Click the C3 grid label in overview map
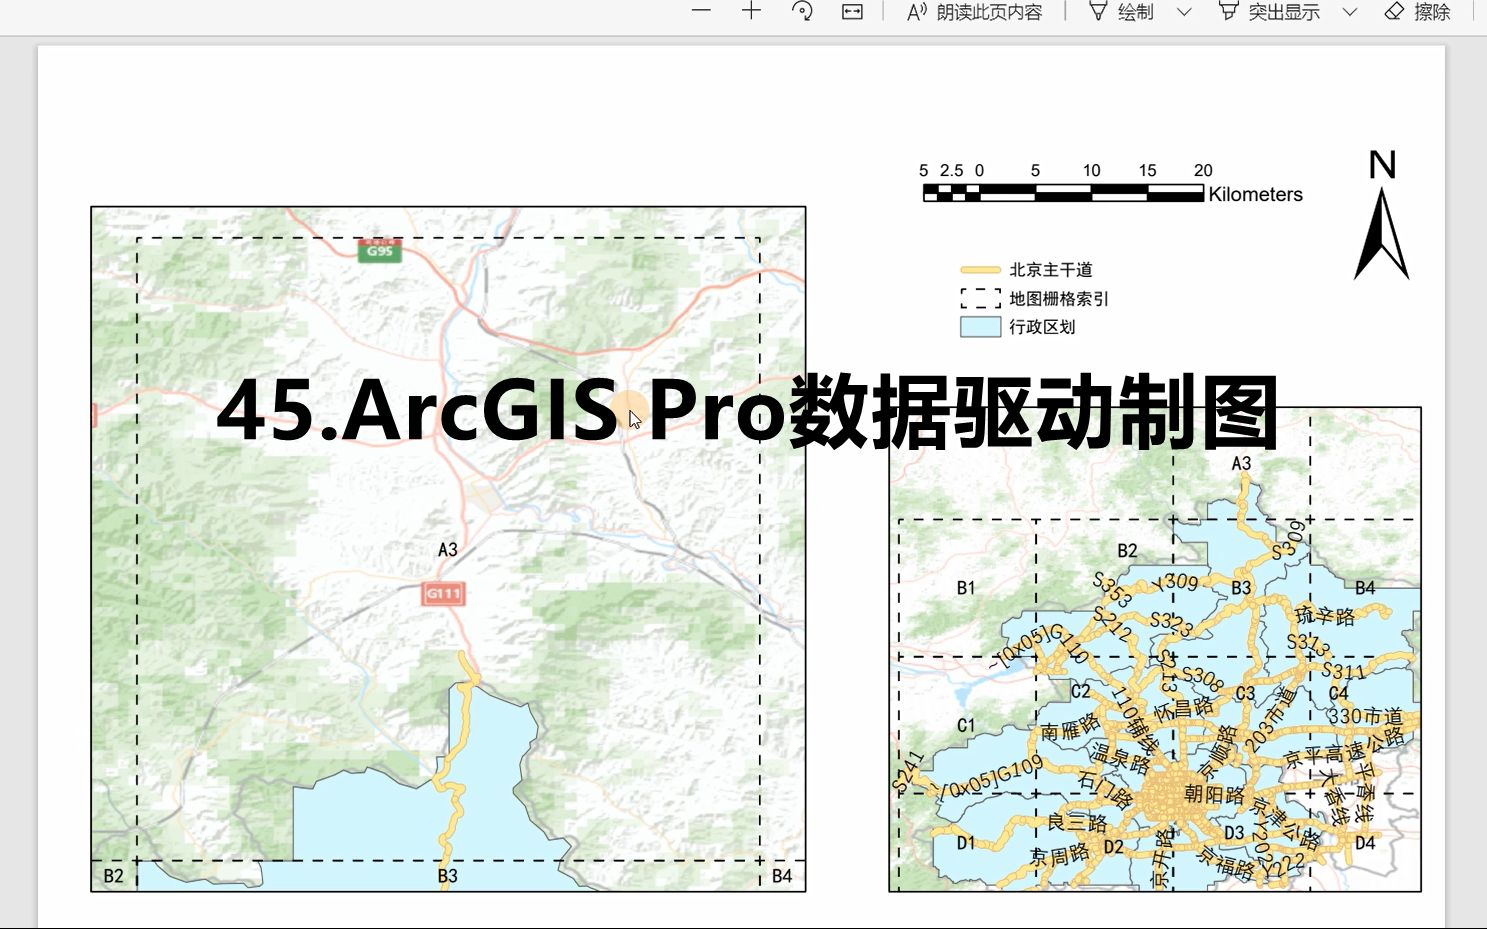The image size is (1487, 929). (x=1245, y=693)
